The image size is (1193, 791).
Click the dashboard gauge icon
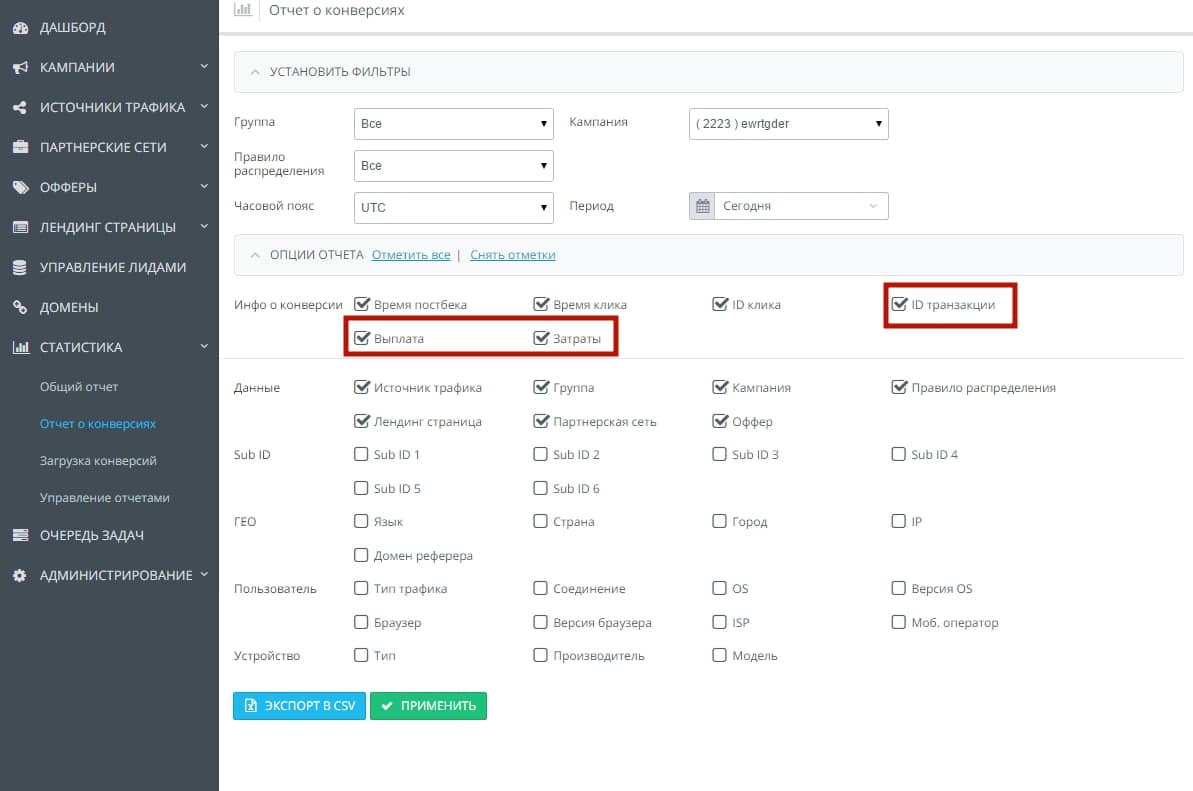click(21, 27)
